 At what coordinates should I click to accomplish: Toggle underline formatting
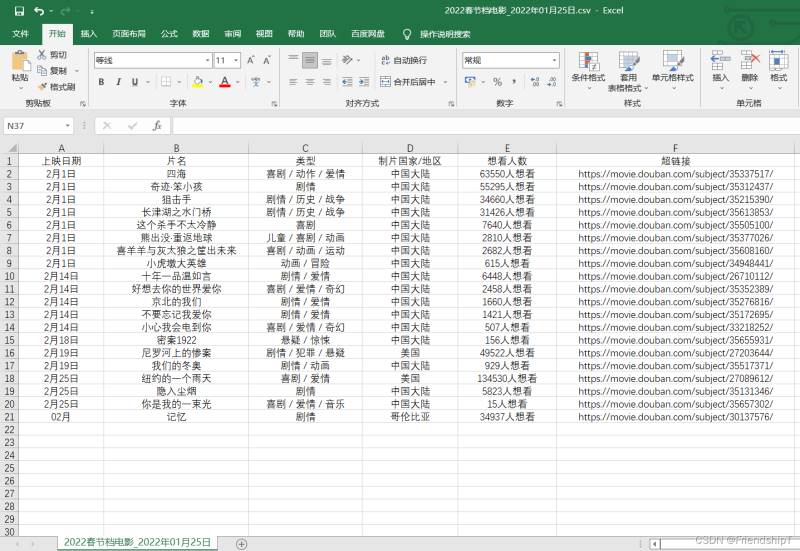[135, 82]
